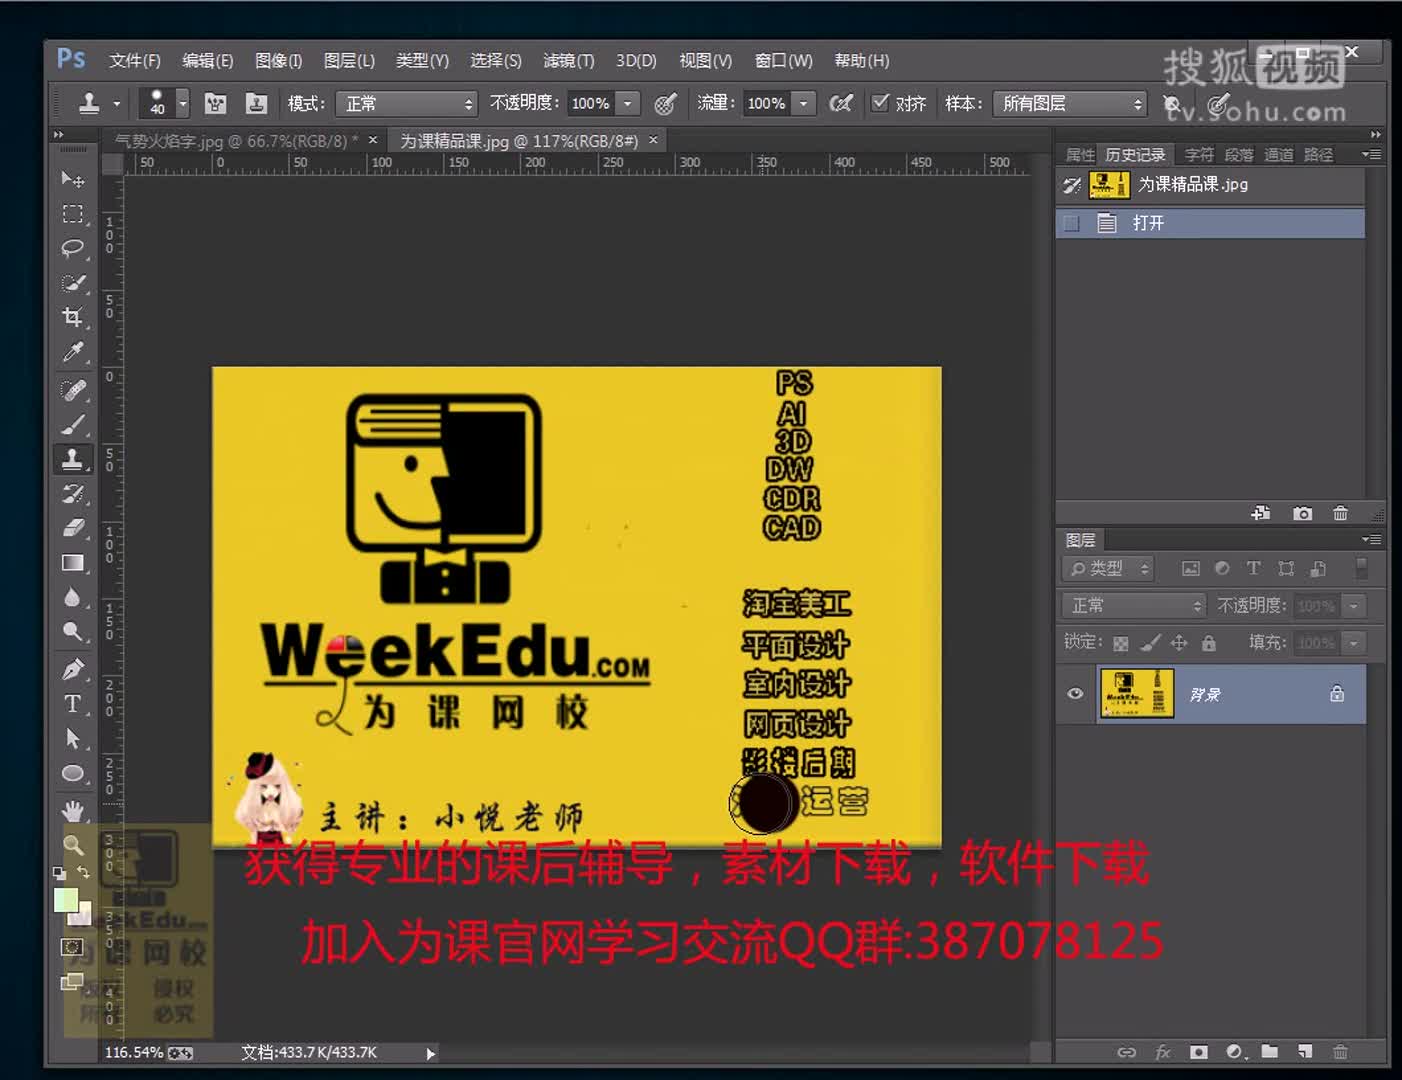The height and width of the screenshot is (1080, 1402).
Task: Open the layer filter 类型 dropdown
Action: [1107, 568]
